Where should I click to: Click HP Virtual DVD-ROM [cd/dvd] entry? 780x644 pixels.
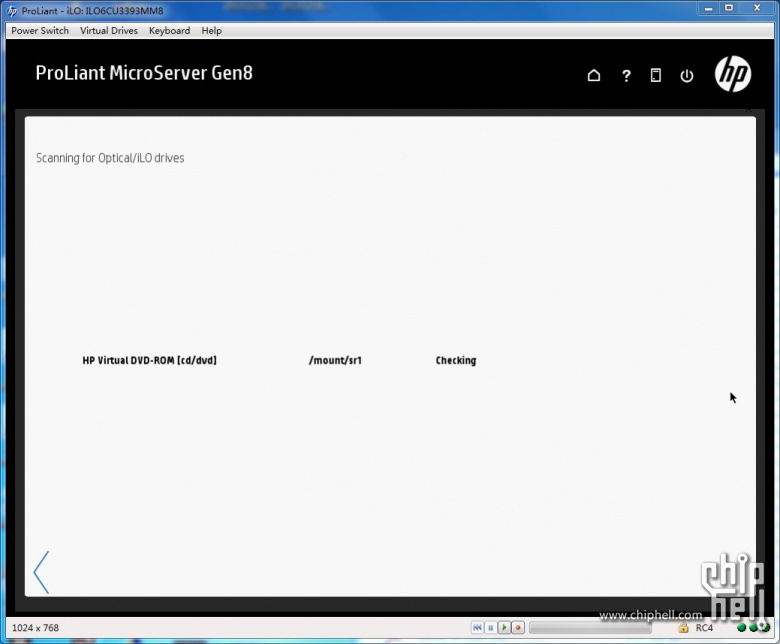(x=149, y=360)
